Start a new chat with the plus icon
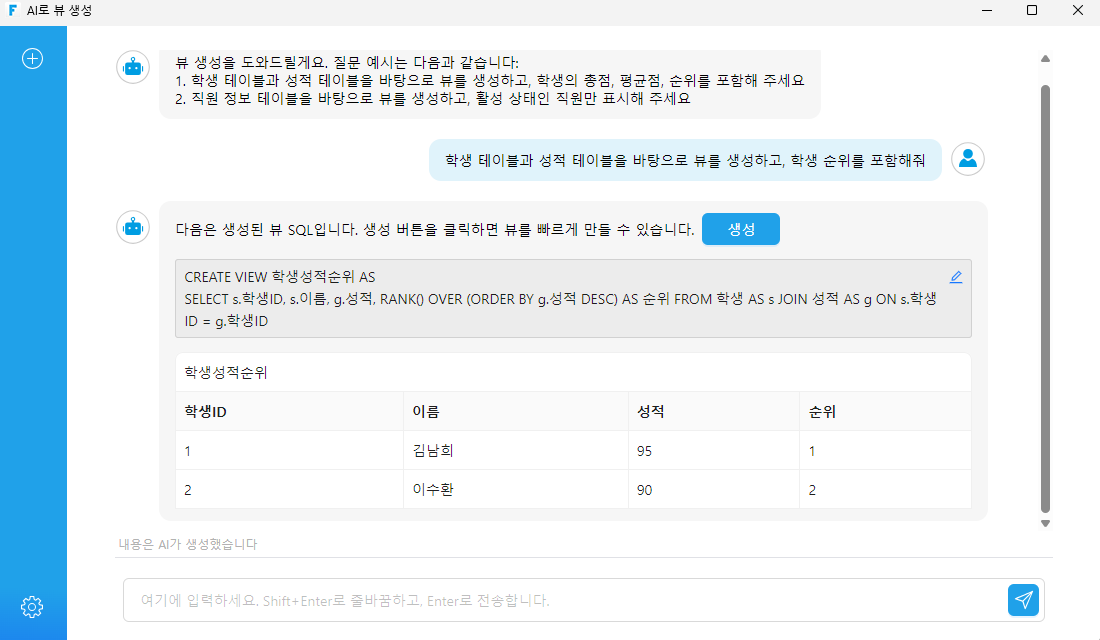This screenshot has height=640, width=1100. pyautogui.click(x=32, y=58)
